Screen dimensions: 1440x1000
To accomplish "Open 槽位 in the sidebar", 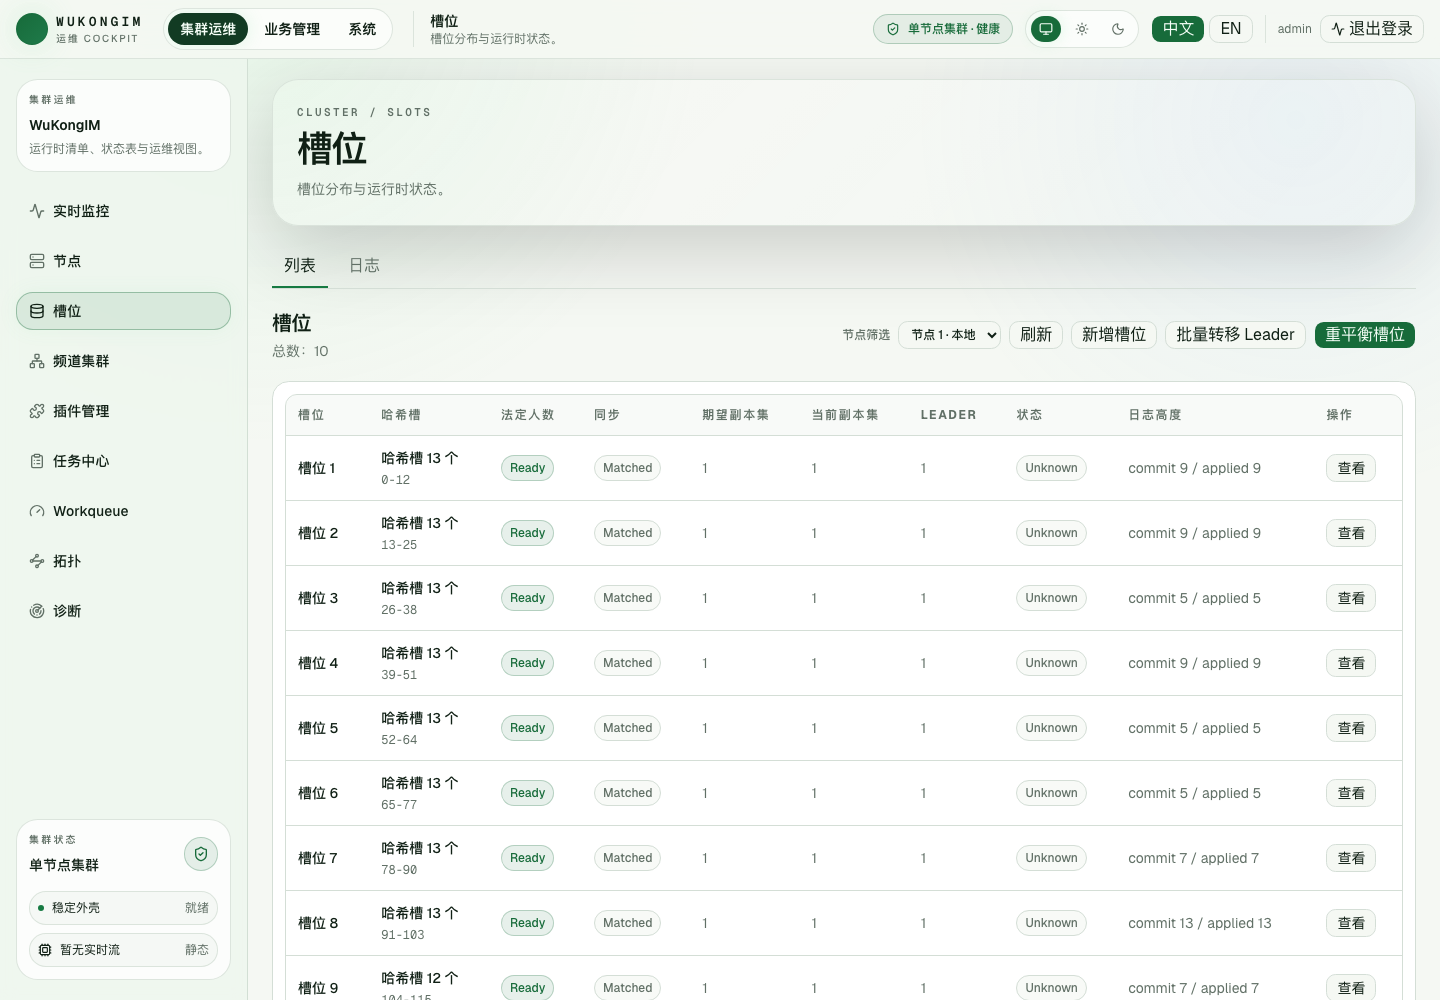I will tap(123, 311).
